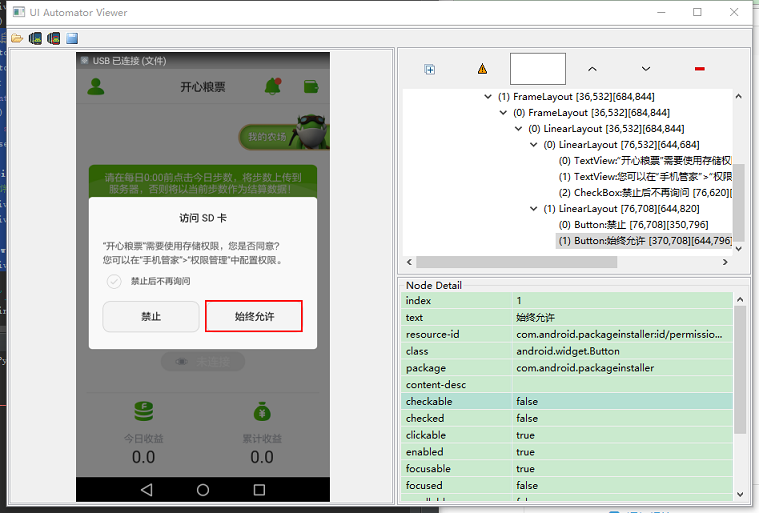Click the compressed Device Screenshot toolbar icon

[54, 38]
